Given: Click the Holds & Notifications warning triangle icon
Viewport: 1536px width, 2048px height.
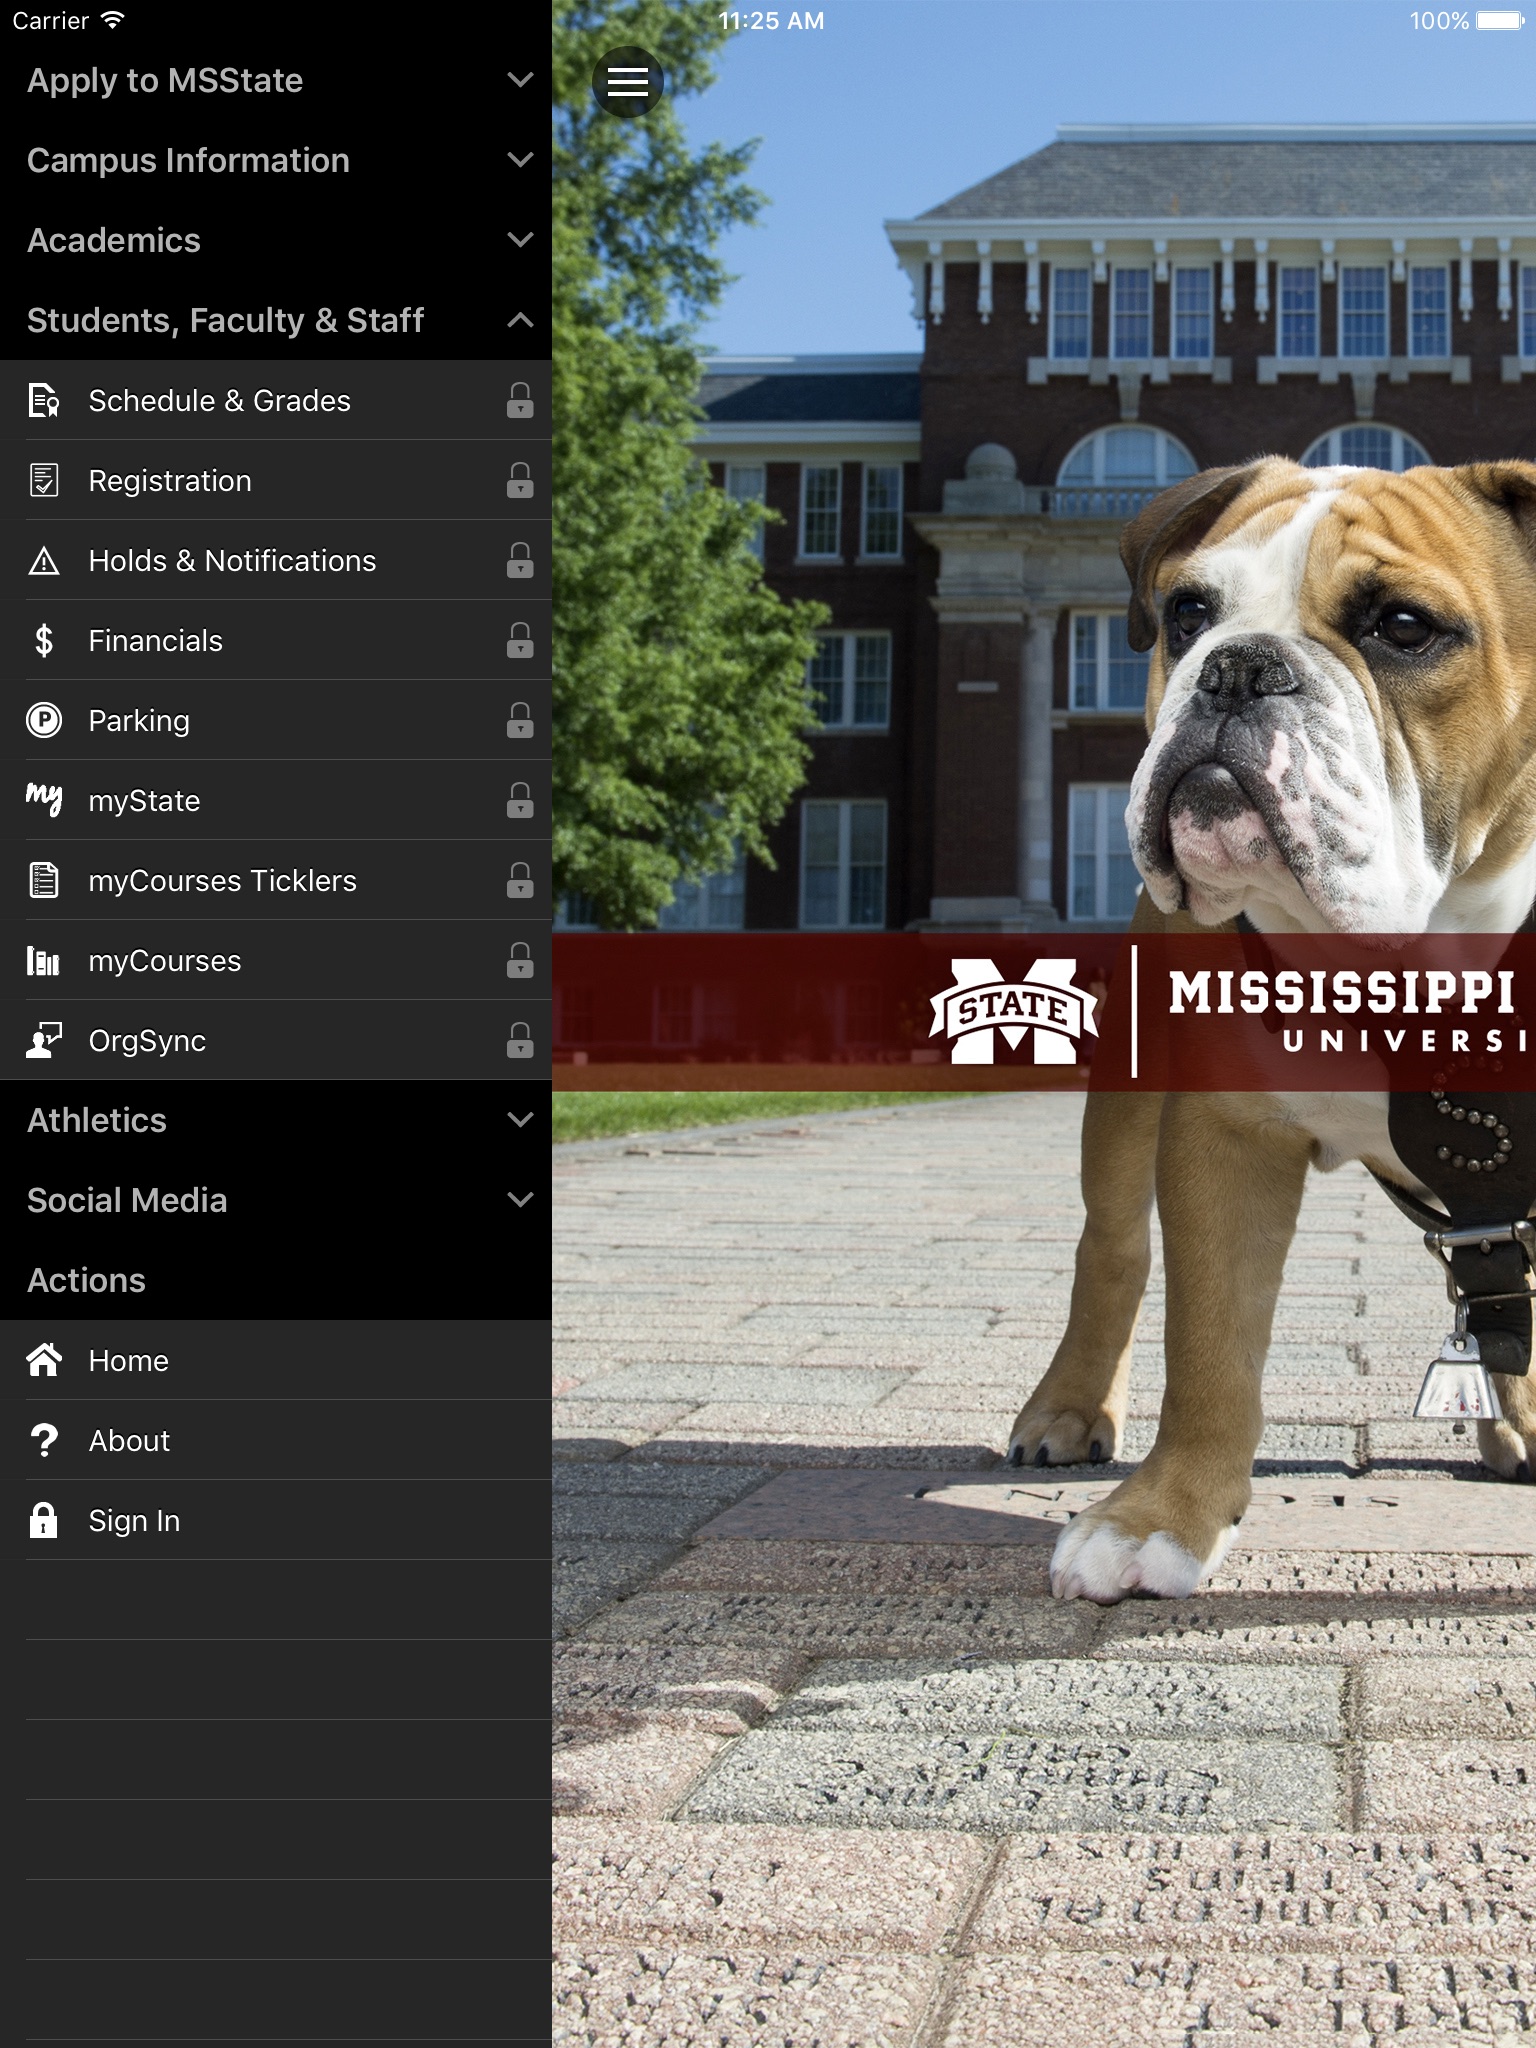Looking at the screenshot, I should [x=44, y=561].
